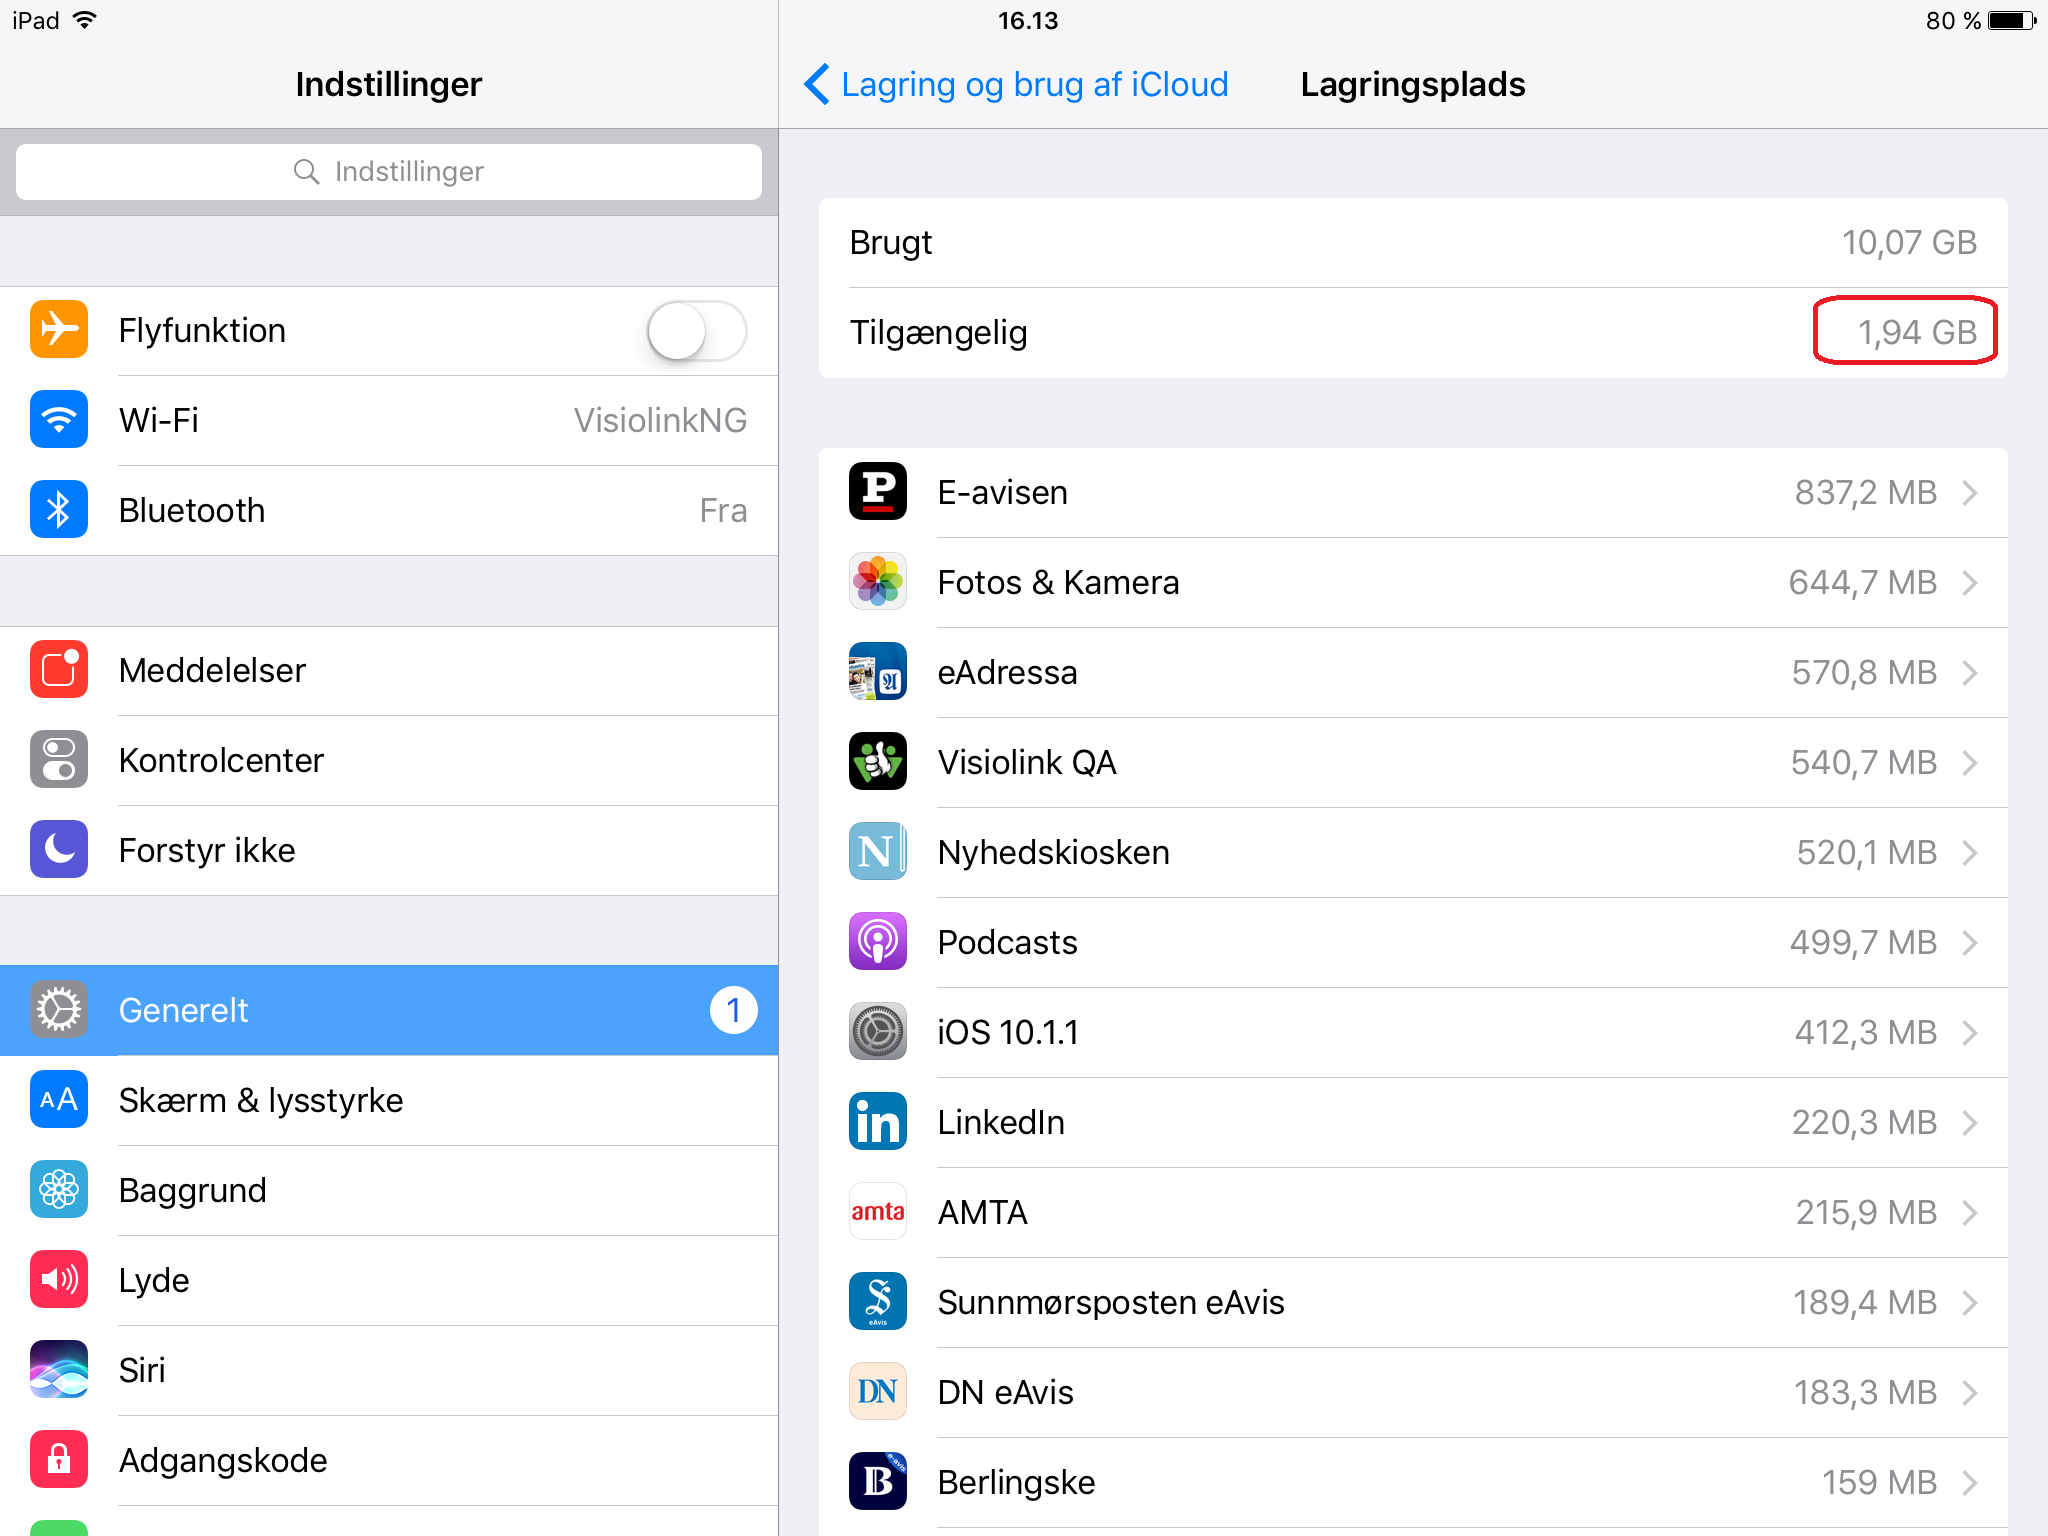Viewport: 2048px width, 1536px height.
Task: Tap the Berlingske app icon
Action: [878, 1482]
